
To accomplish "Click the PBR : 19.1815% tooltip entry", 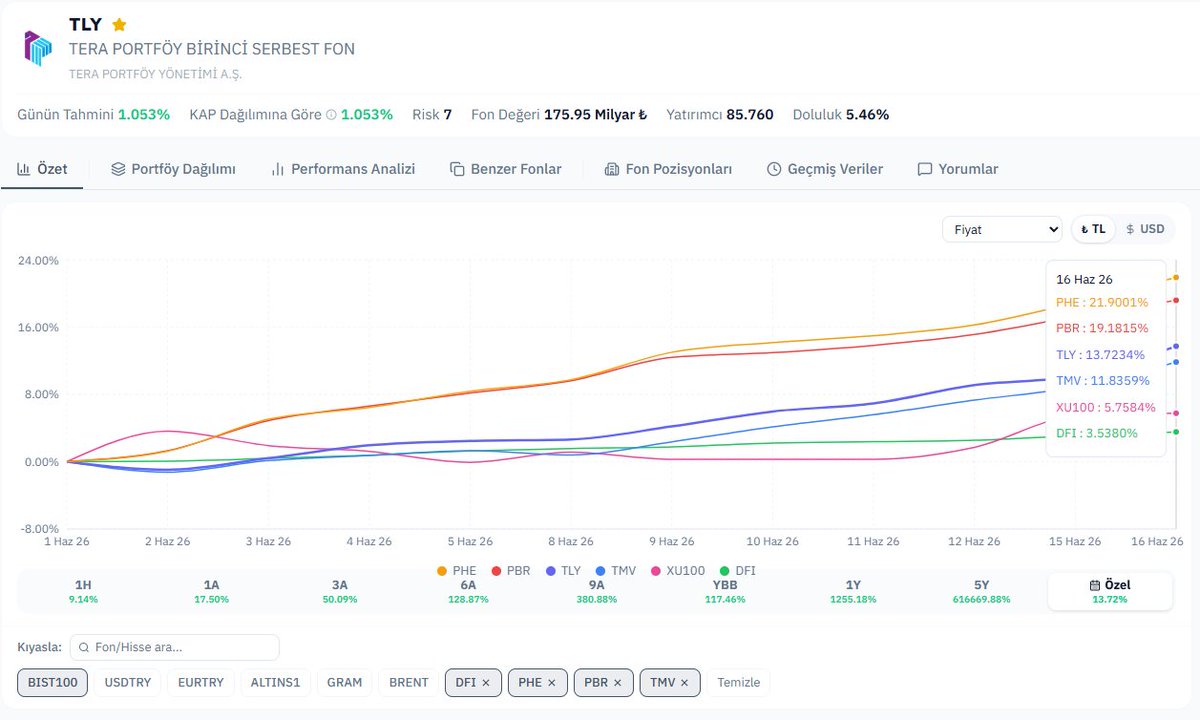I will click(x=1102, y=328).
